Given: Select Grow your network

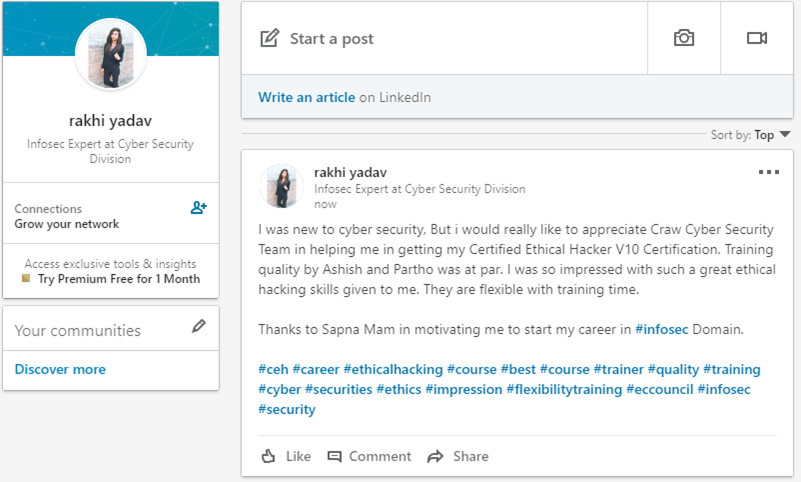Looking at the screenshot, I should [66, 224].
